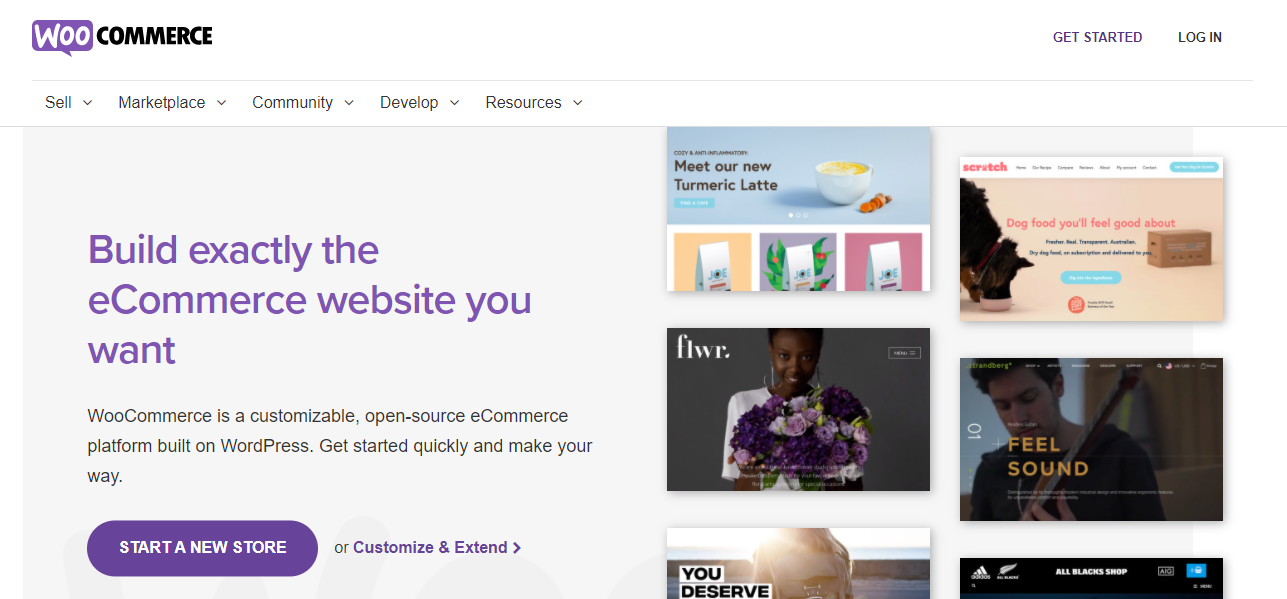
Task: Click the flwr. Menu button in thumbnail
Action: (904, 353)
